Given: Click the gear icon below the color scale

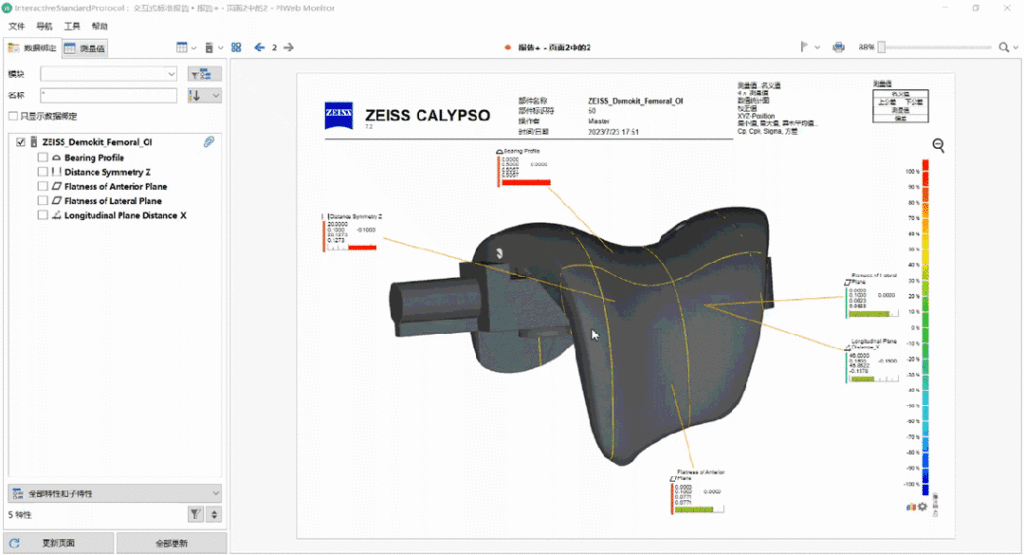Looking at the screenshot, I should 921,507.
